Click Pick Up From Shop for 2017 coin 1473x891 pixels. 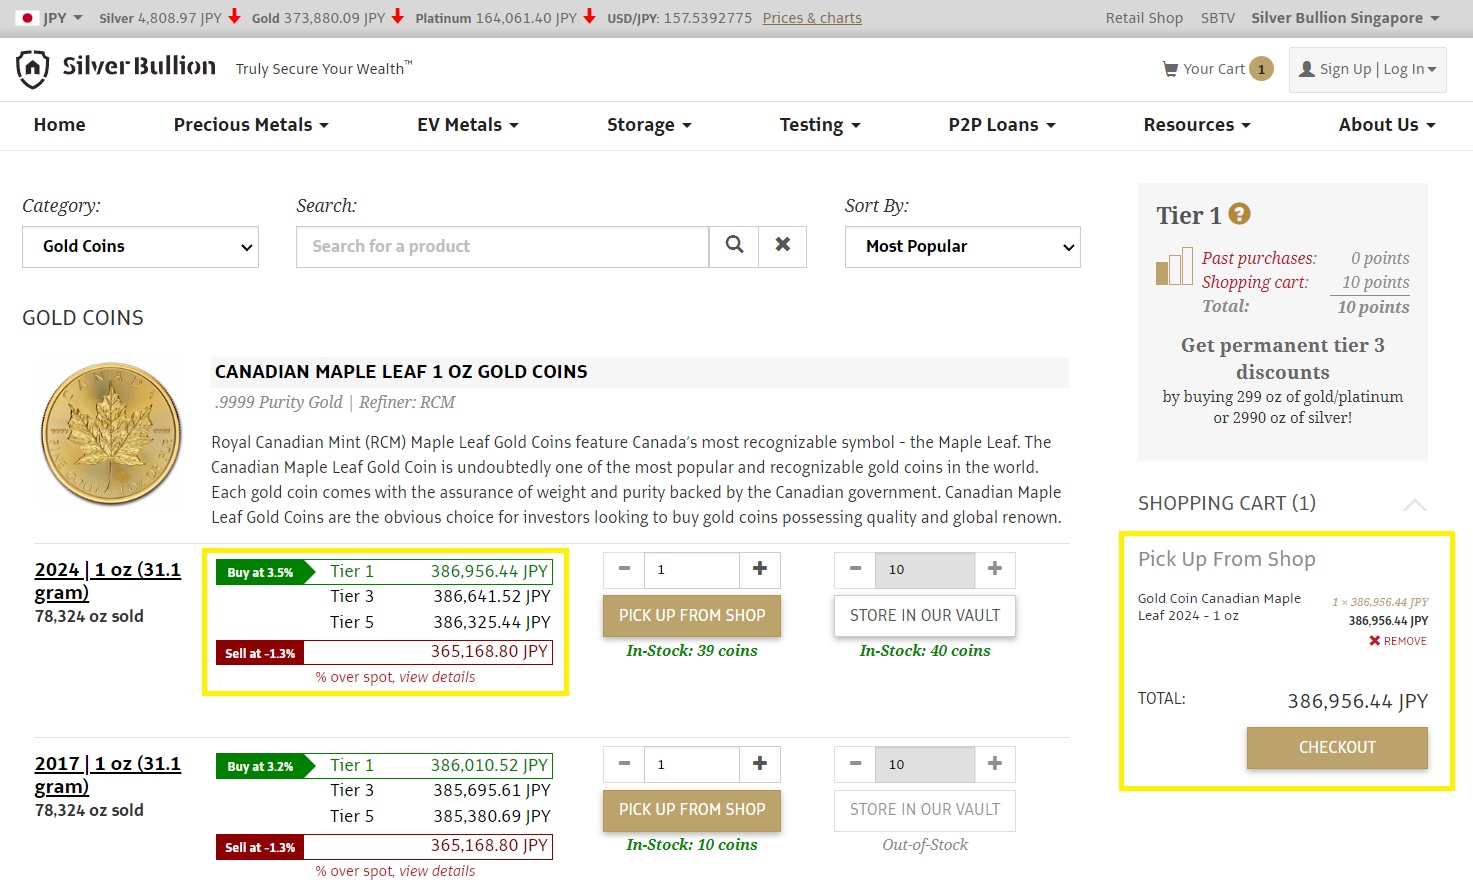point(692,810)
